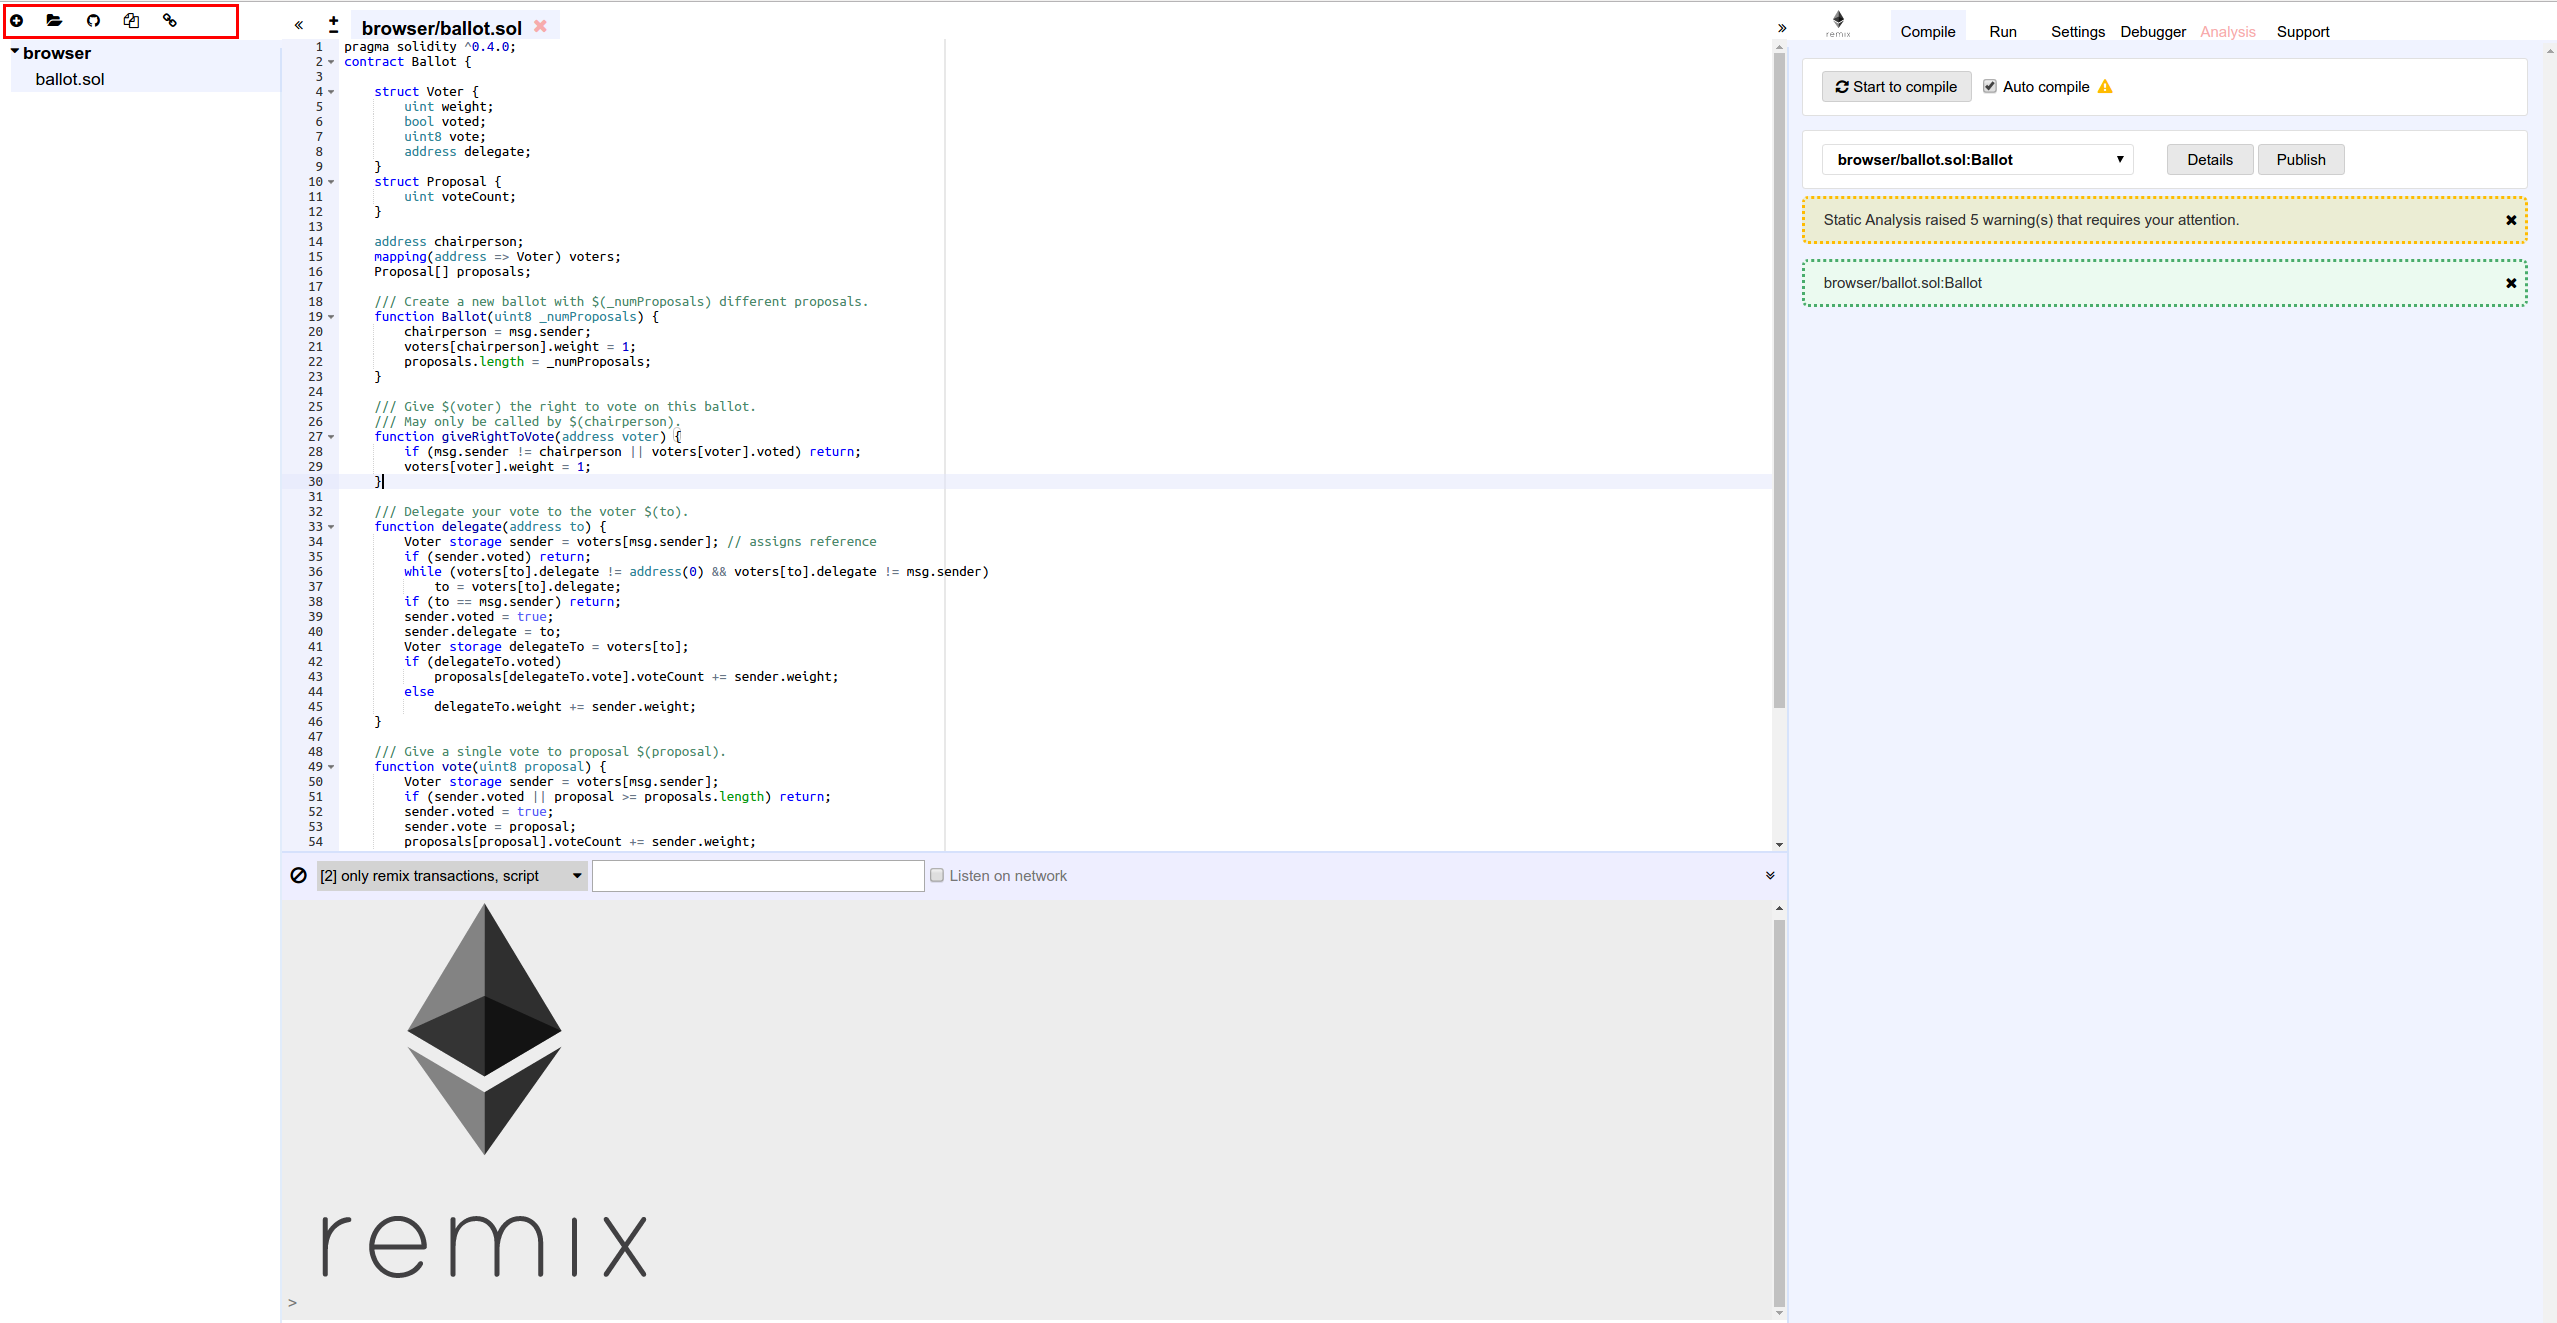Open the Analysis tab
Image resolution: width=2557 pixels, height=1323 pixels.
(2227, 31)
